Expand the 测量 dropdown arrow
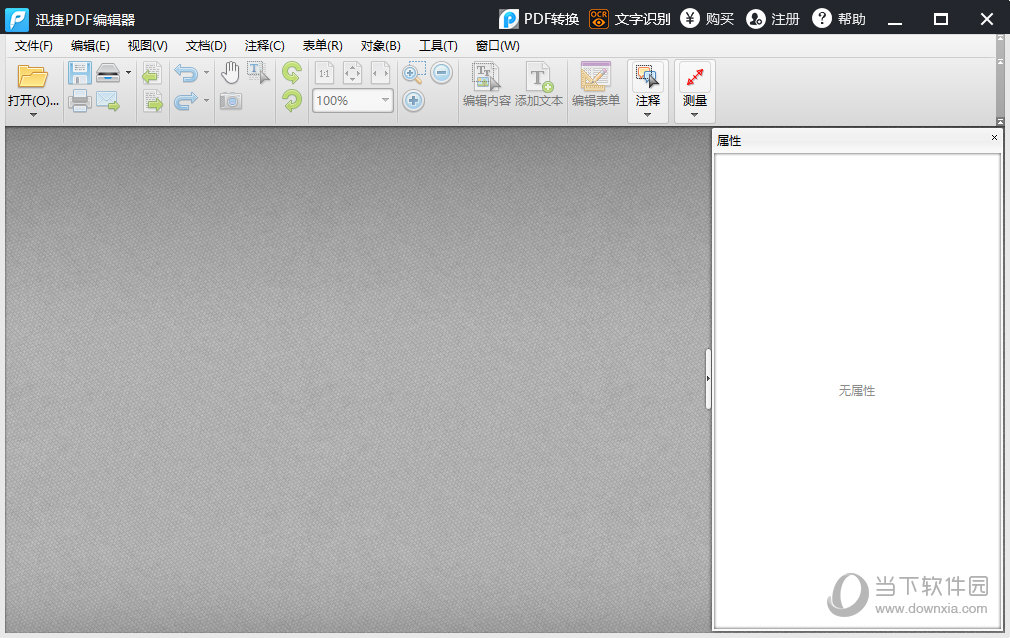1010x638 pixels. tap(694, 115)
